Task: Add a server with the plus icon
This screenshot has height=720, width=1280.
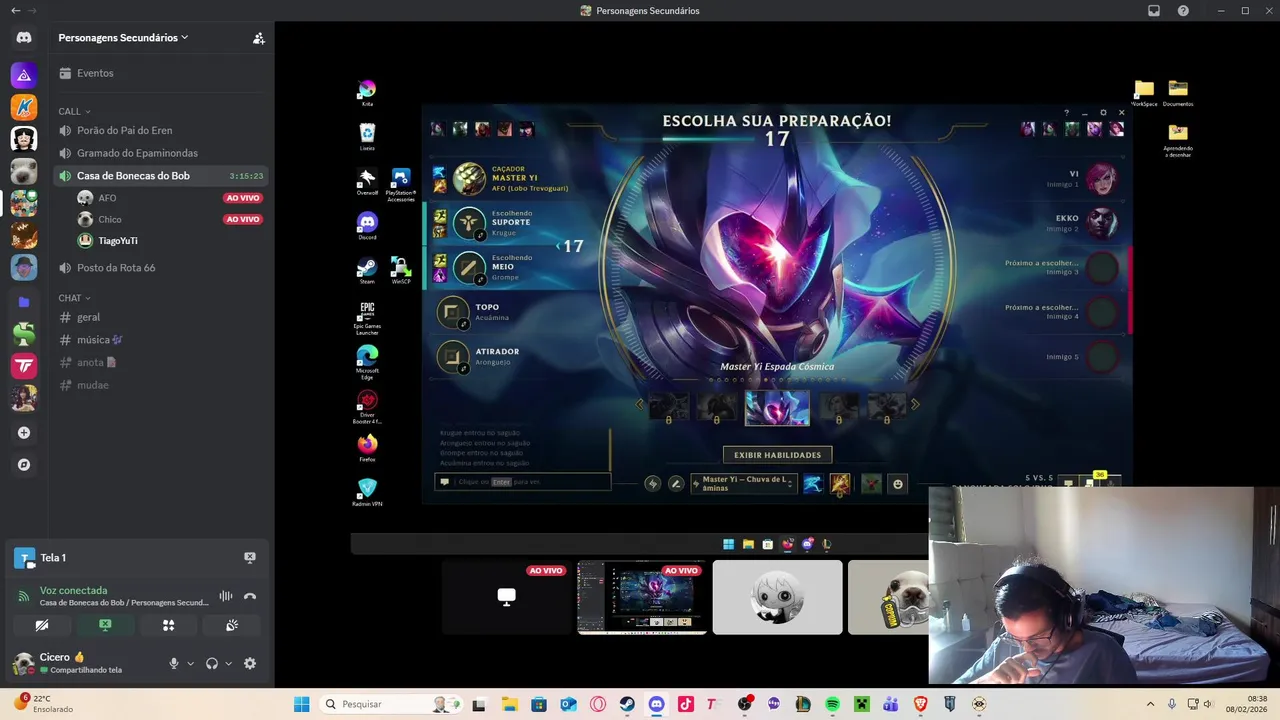Action: click(24, 433)
